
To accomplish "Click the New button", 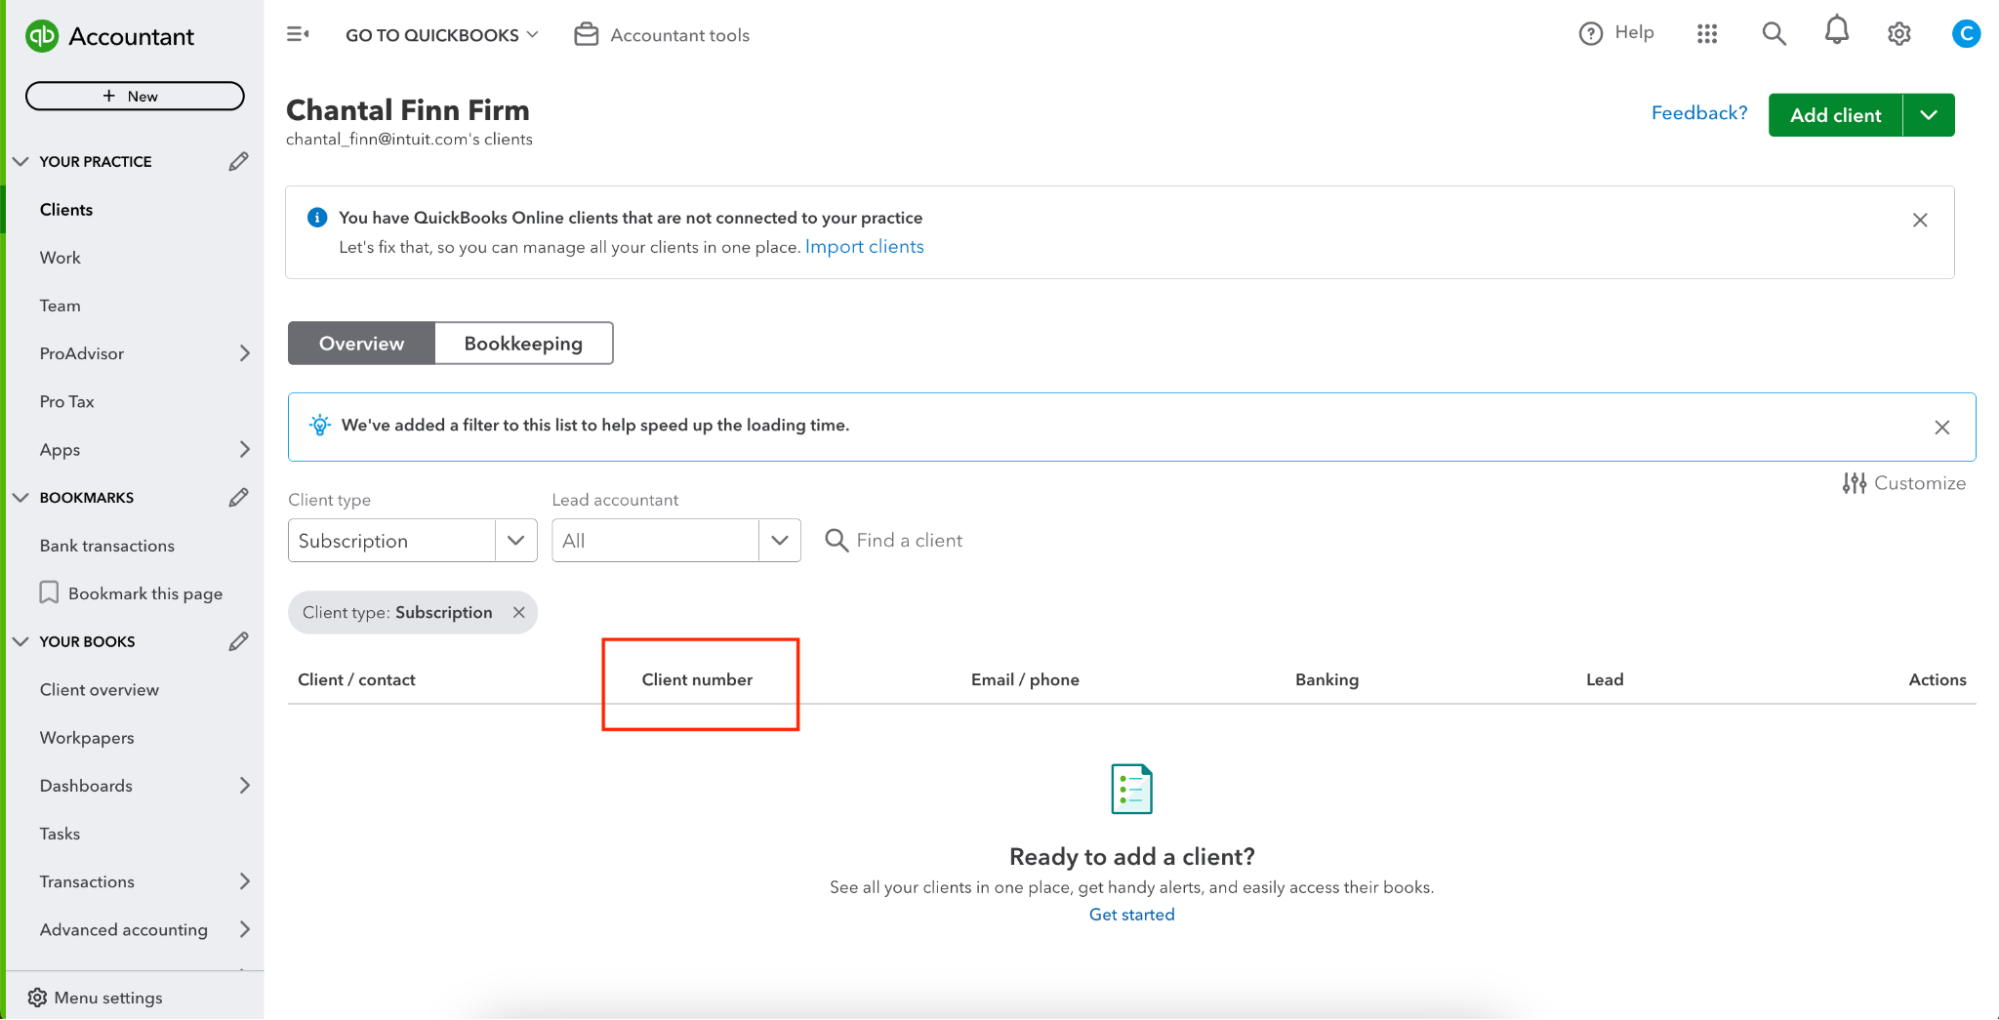I will click(135, 96).
